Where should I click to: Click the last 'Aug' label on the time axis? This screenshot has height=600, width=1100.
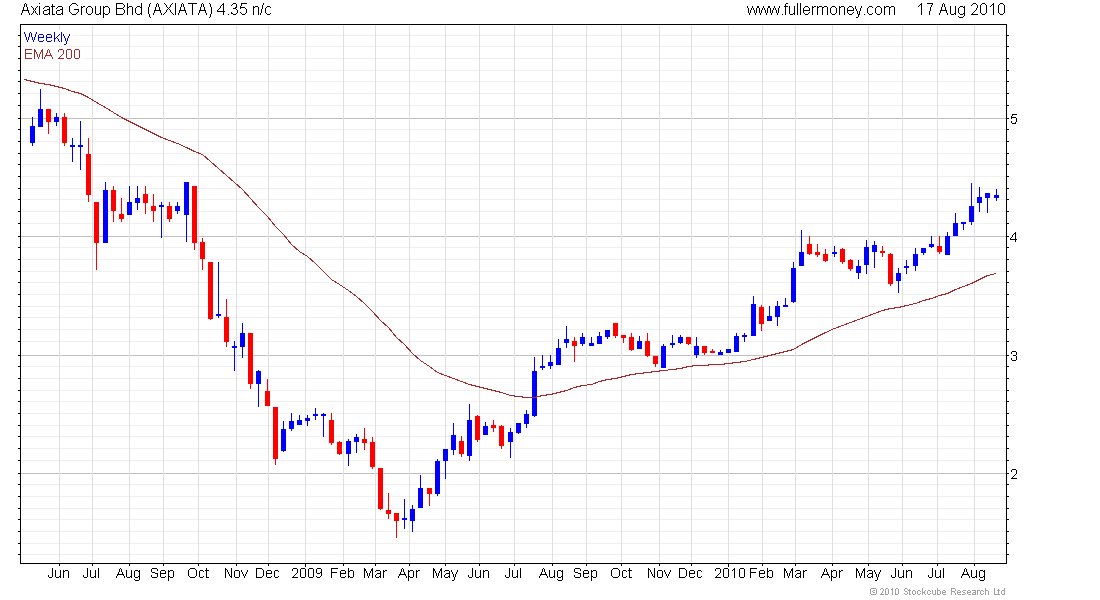click(x=973, y=573)
